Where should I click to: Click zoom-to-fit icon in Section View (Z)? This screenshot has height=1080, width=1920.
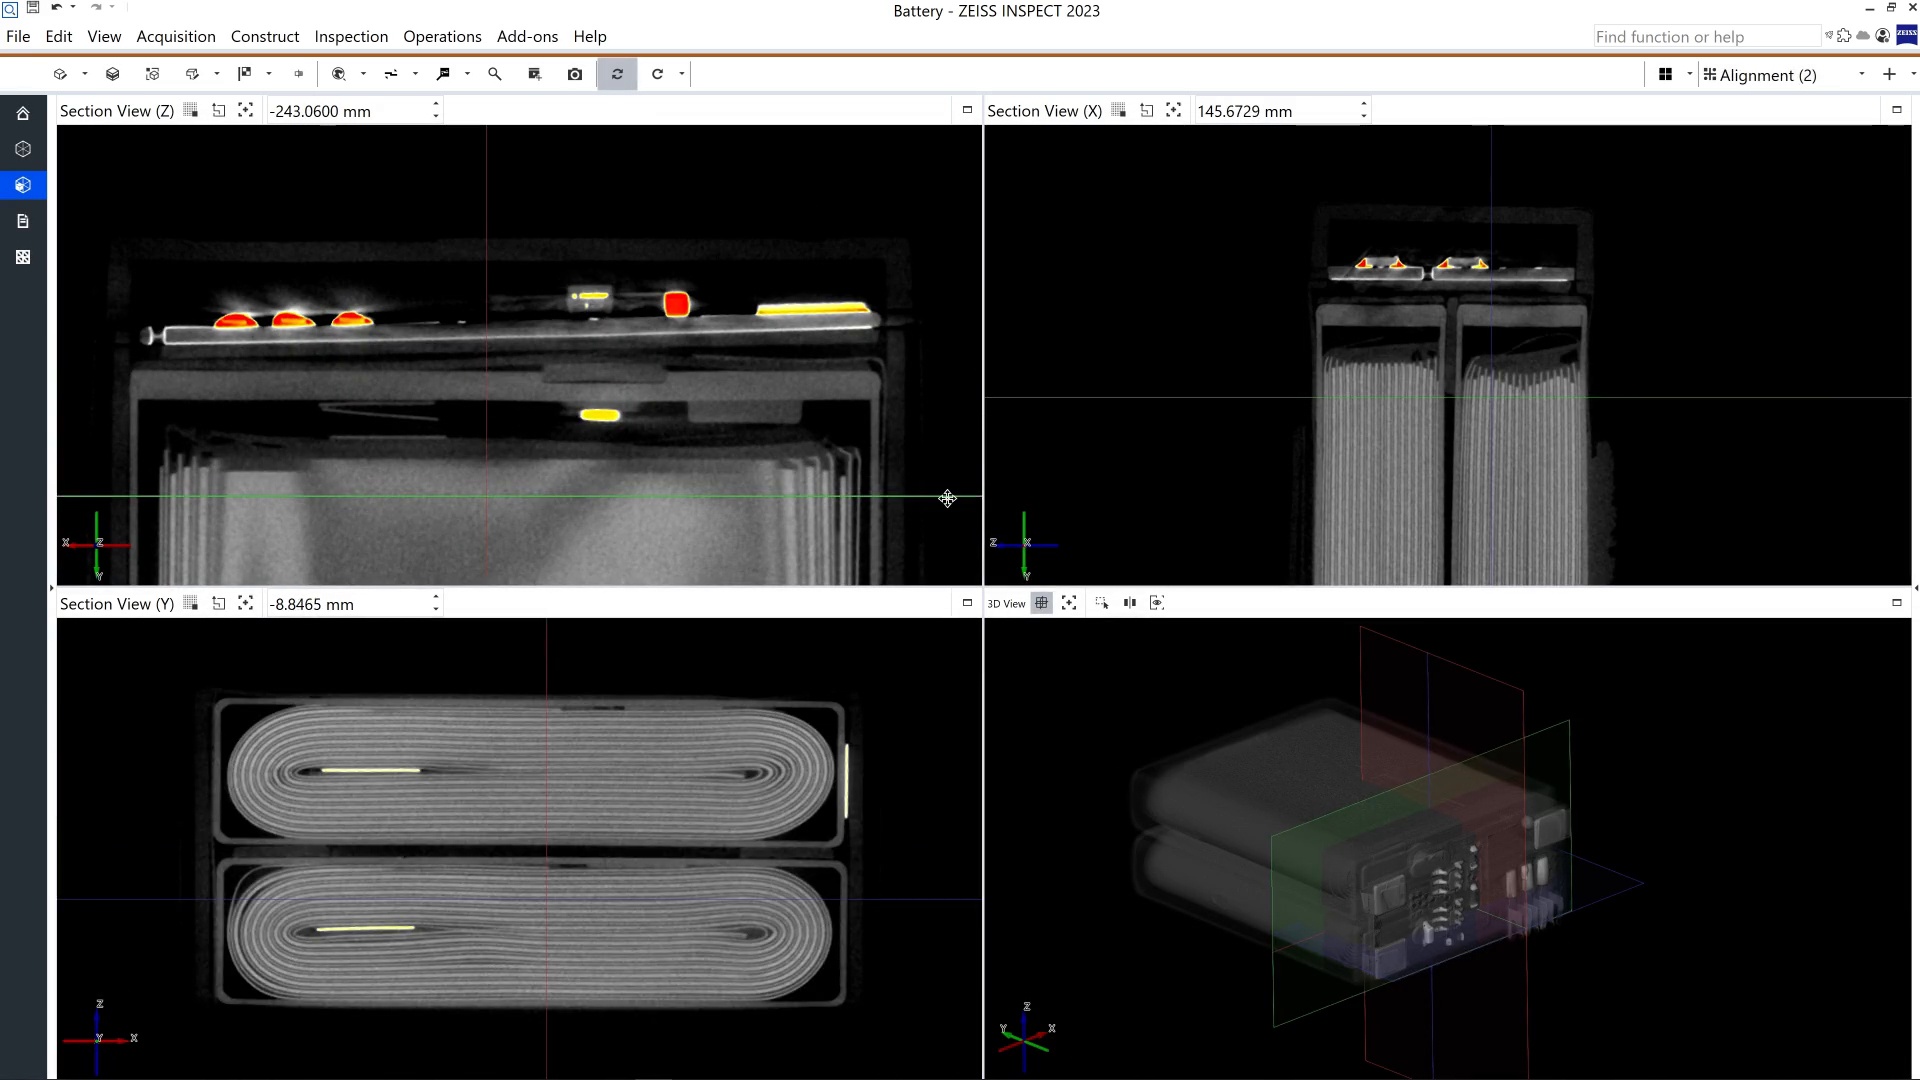tap(246, 111)
